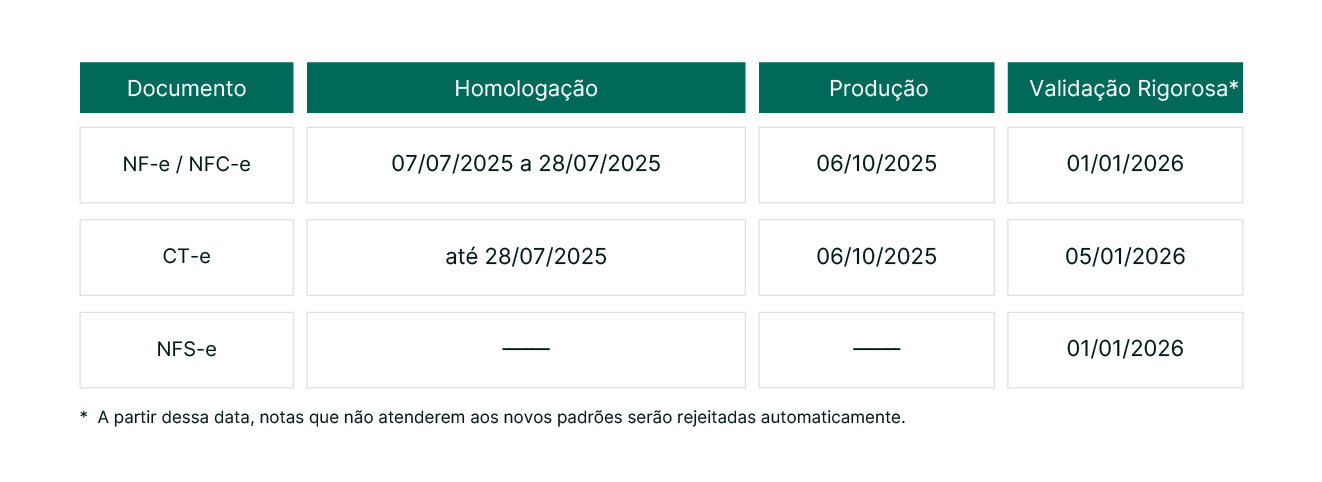The image size is (1322, 482).
Task: Click the NFS-e Produção dash cell
Action: [877, 350]
